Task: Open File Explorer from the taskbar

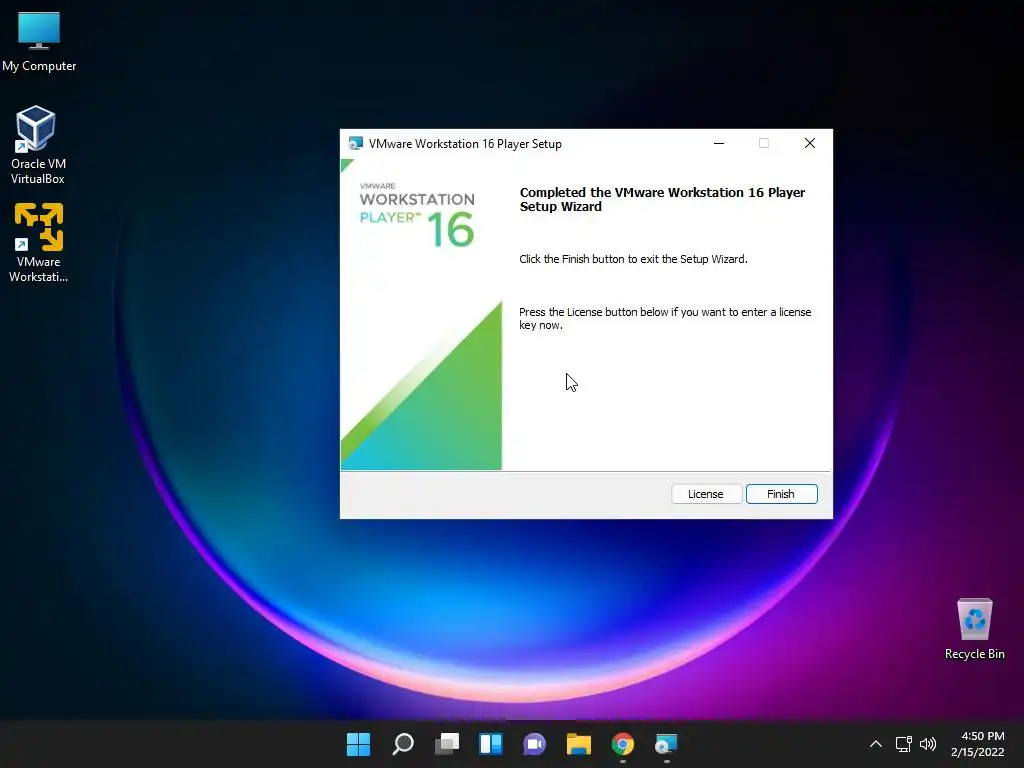Action: [x=579, y=744]
